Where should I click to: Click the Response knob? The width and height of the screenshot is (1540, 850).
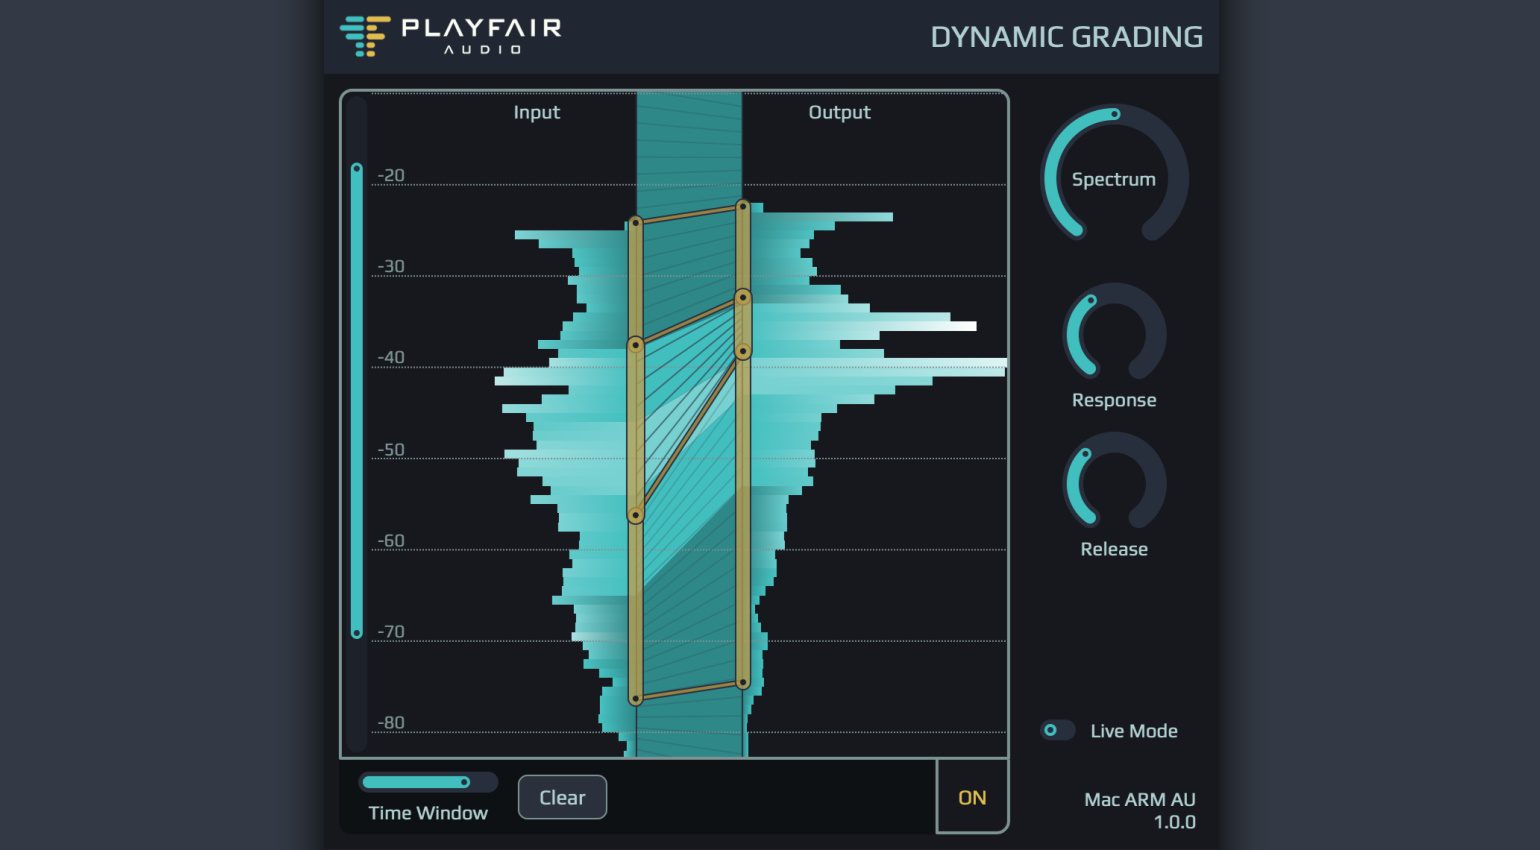click(x=1114, y=335)
